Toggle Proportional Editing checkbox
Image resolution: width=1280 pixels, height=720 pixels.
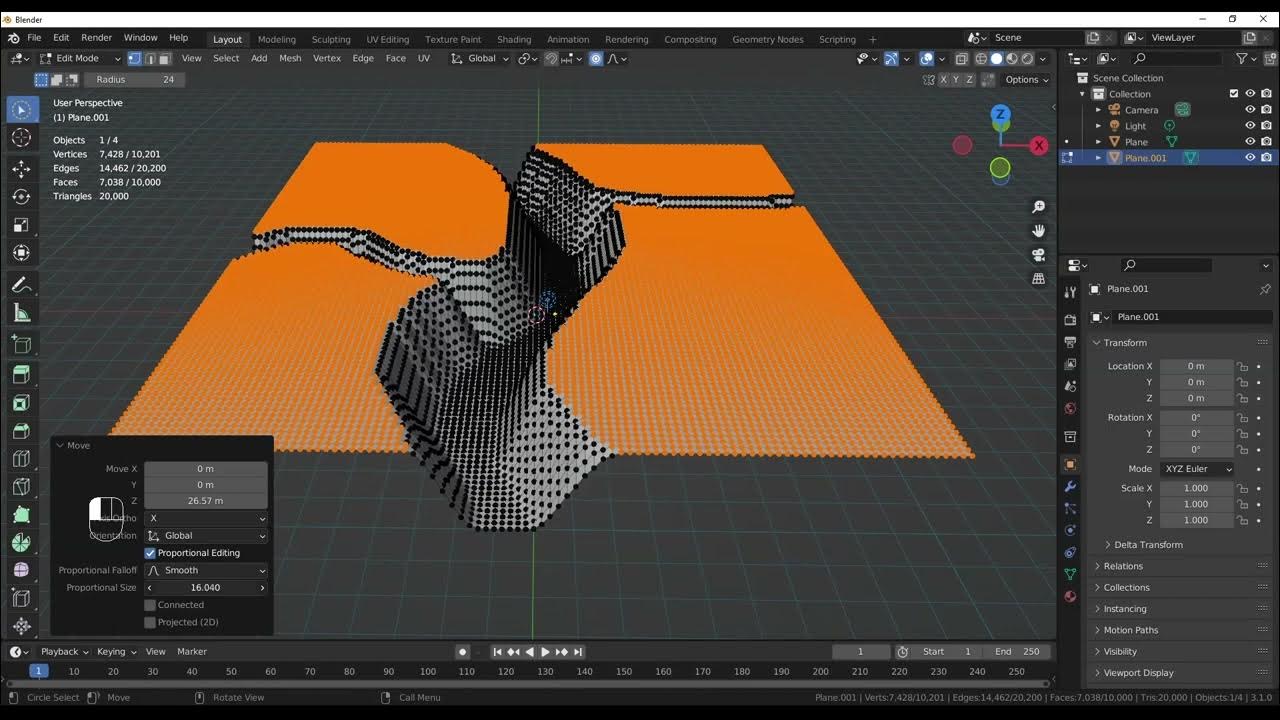150,553
